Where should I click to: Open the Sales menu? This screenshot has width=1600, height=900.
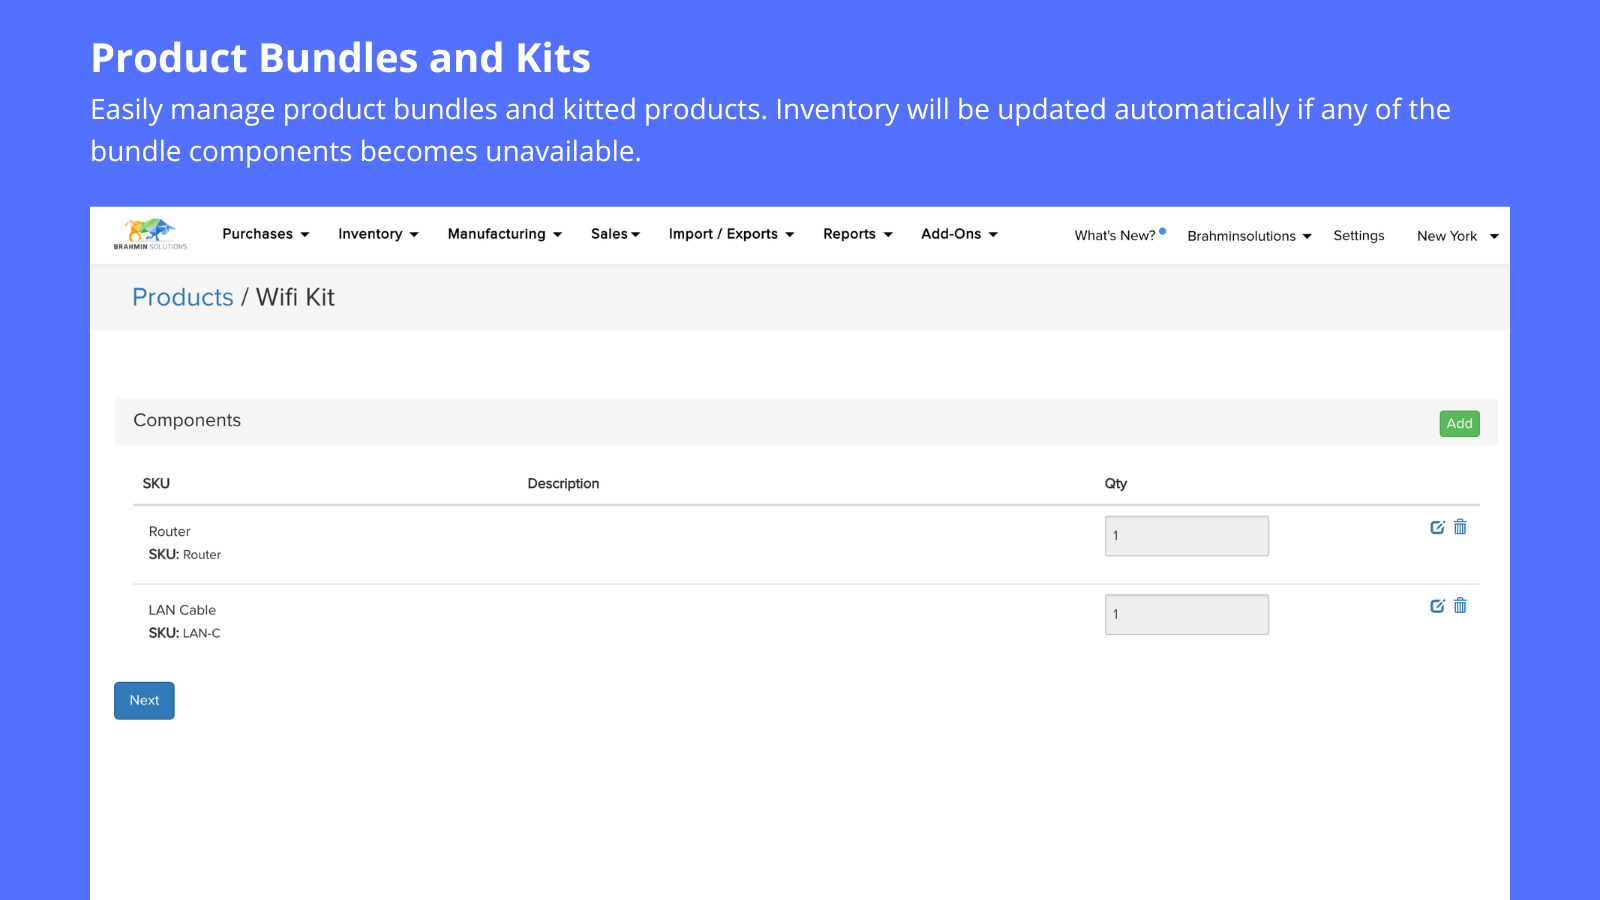pos(615,234)
